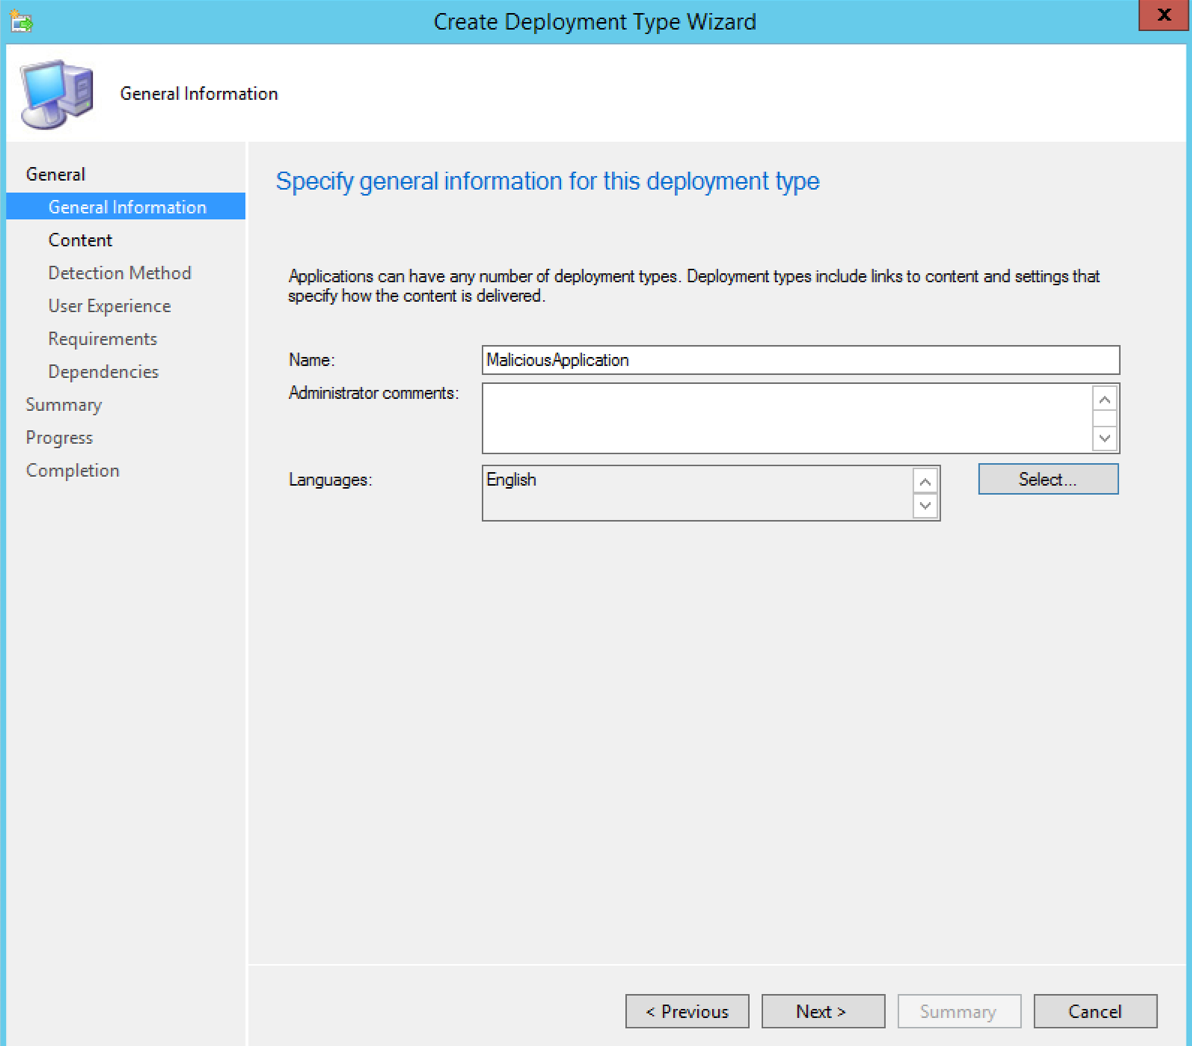Click the wizard icon in title bar
The width and height of the screenshot is (1192, 1046).
pos(22,21)
